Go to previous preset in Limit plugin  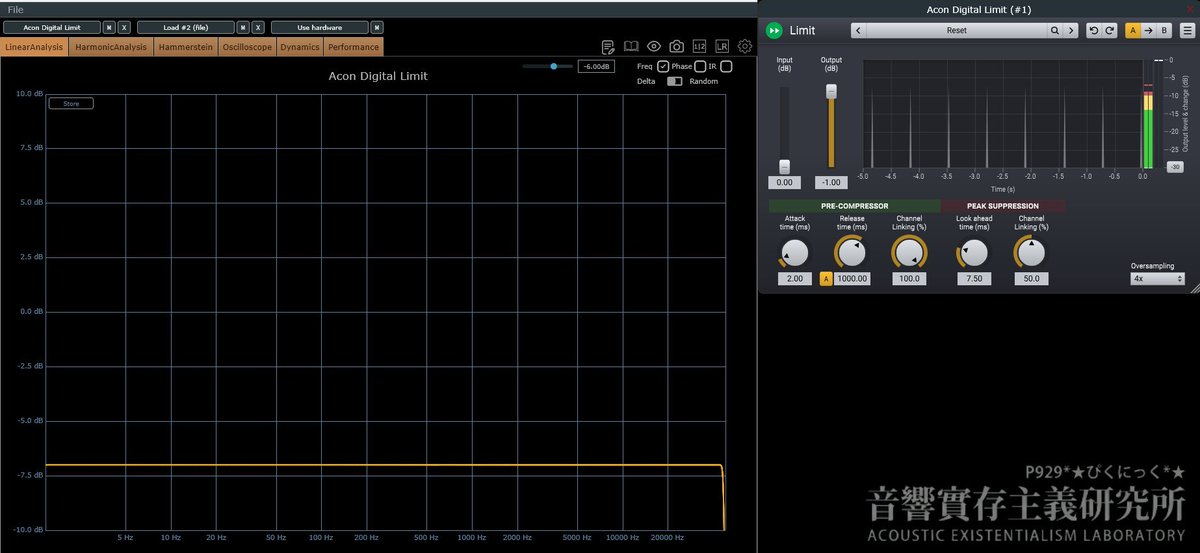point(858,31)
